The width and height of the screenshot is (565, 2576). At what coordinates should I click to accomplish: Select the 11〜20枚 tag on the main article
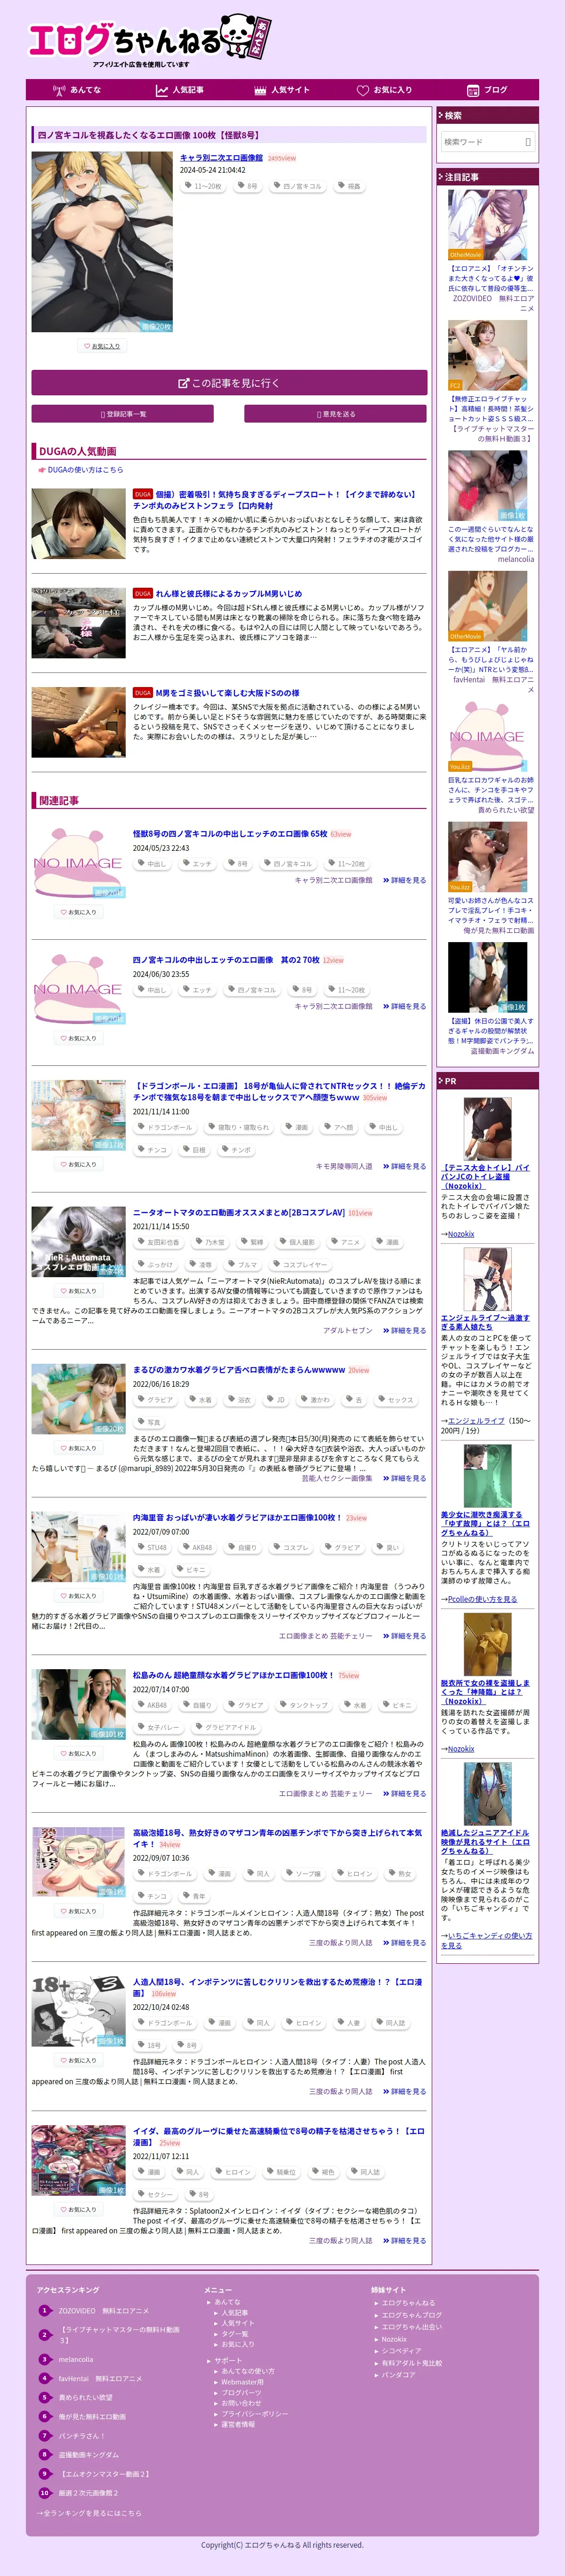204,186
